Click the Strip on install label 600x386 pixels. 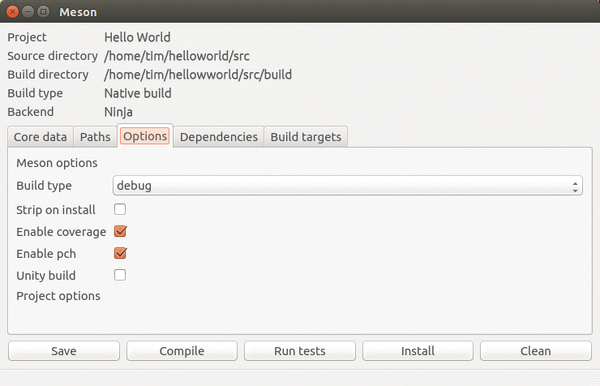[56, 210]
